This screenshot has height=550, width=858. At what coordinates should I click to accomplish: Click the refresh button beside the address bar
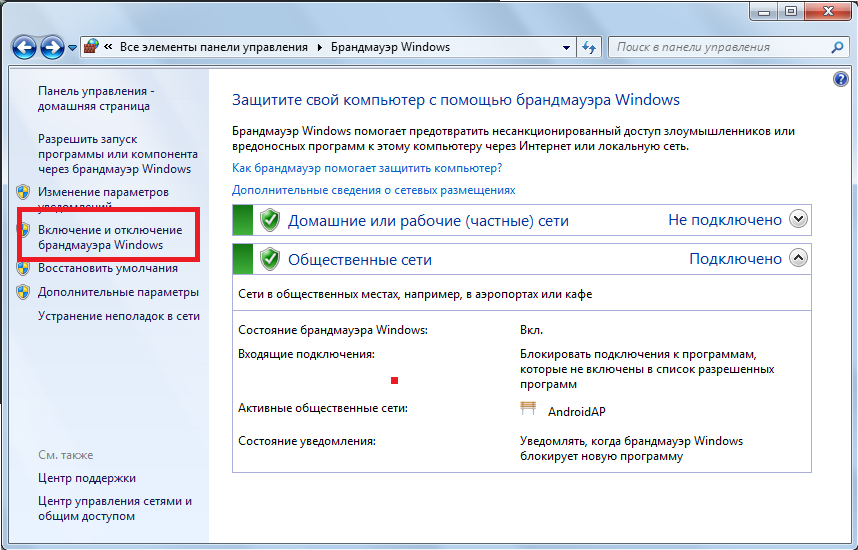click(589, 47)
